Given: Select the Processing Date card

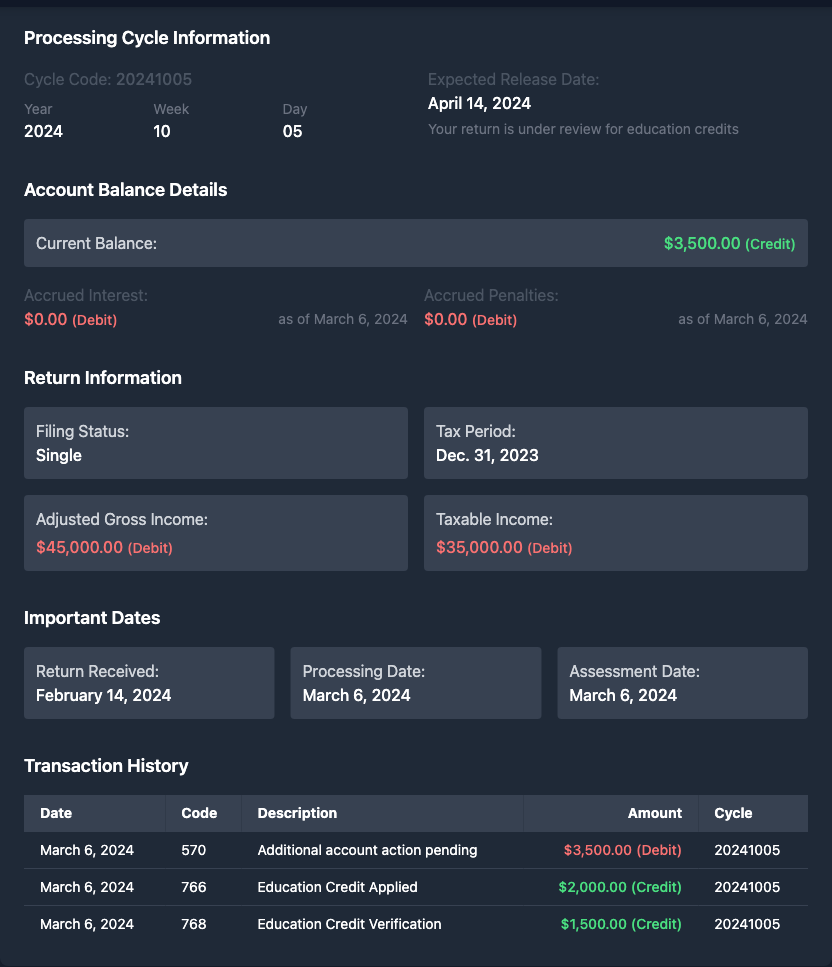Looking at the screenshot, I should [x=415, y=683].
